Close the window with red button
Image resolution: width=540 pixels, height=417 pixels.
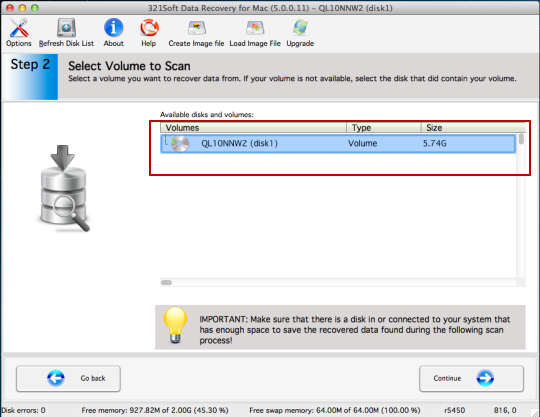10,8
